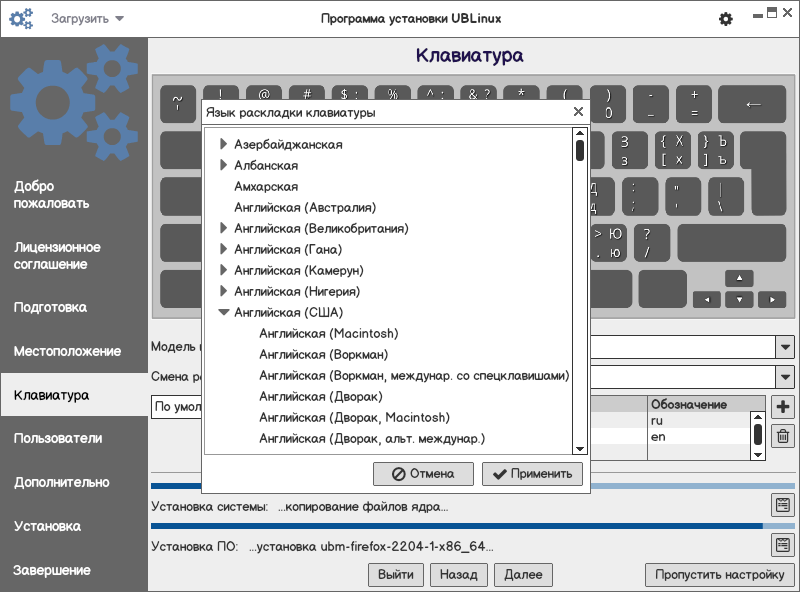Go to Добро пожаловать step
The height and width of the screenshot is (592, 800).
52,194
